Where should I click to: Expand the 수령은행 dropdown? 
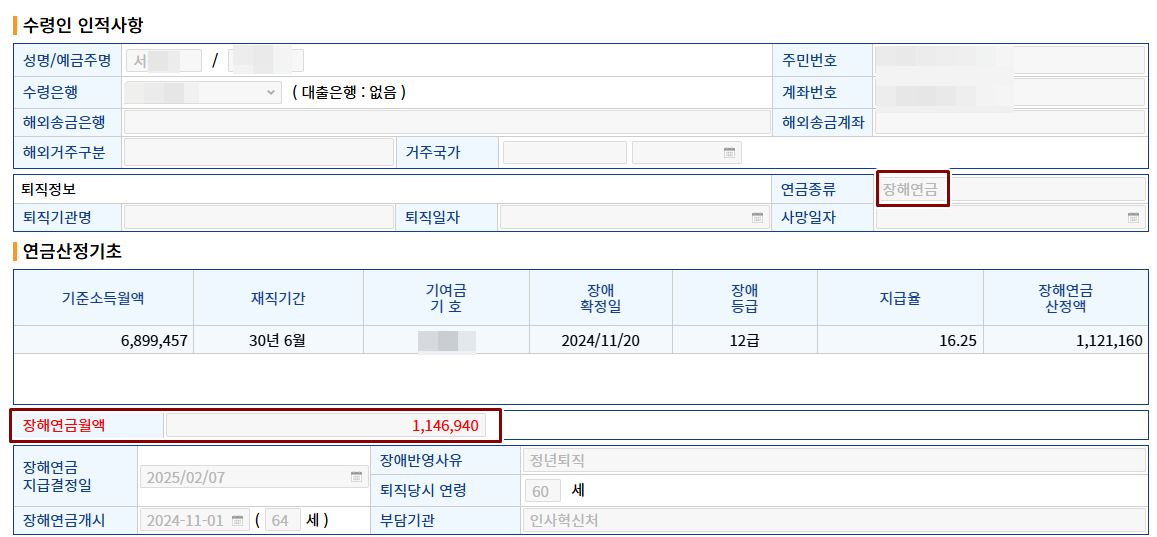271,93
